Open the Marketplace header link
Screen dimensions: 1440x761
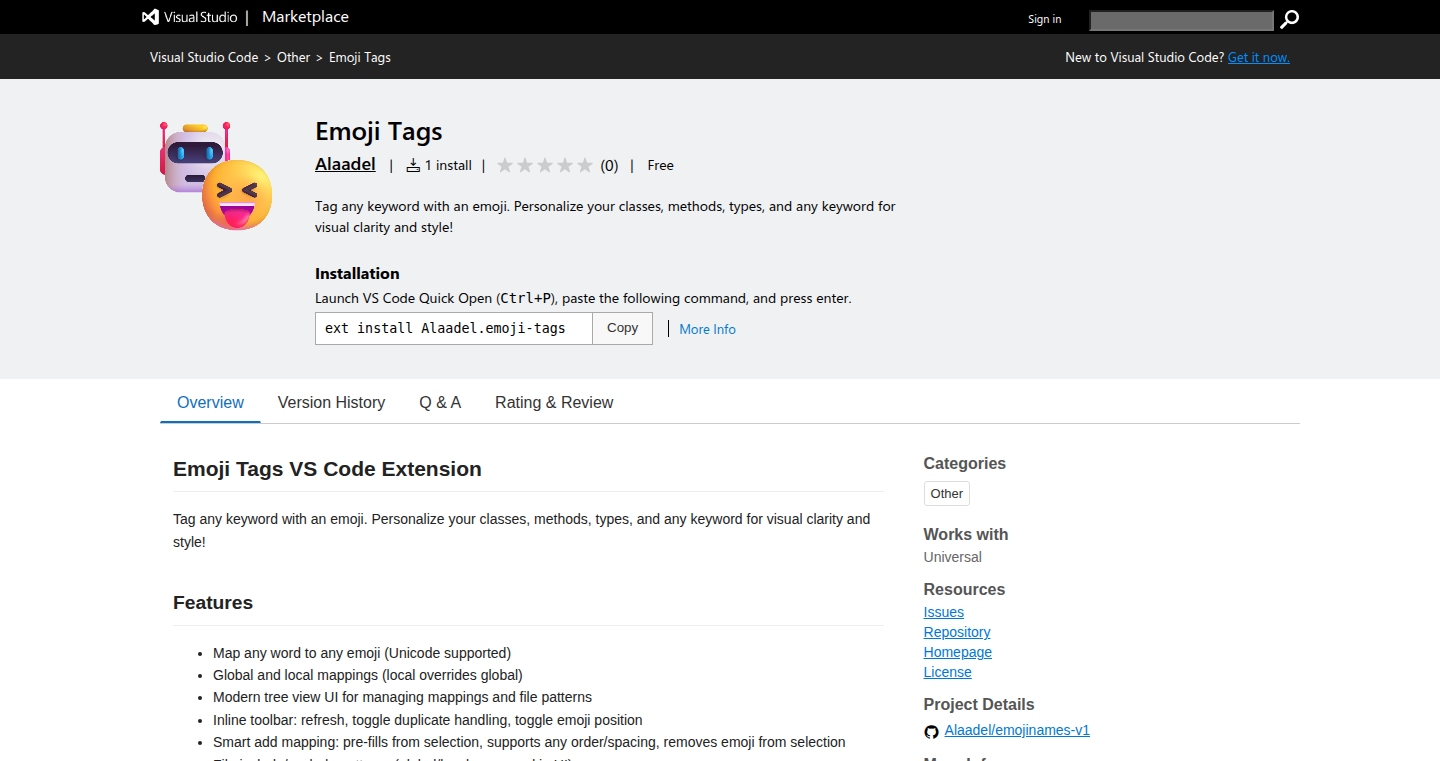305,17
